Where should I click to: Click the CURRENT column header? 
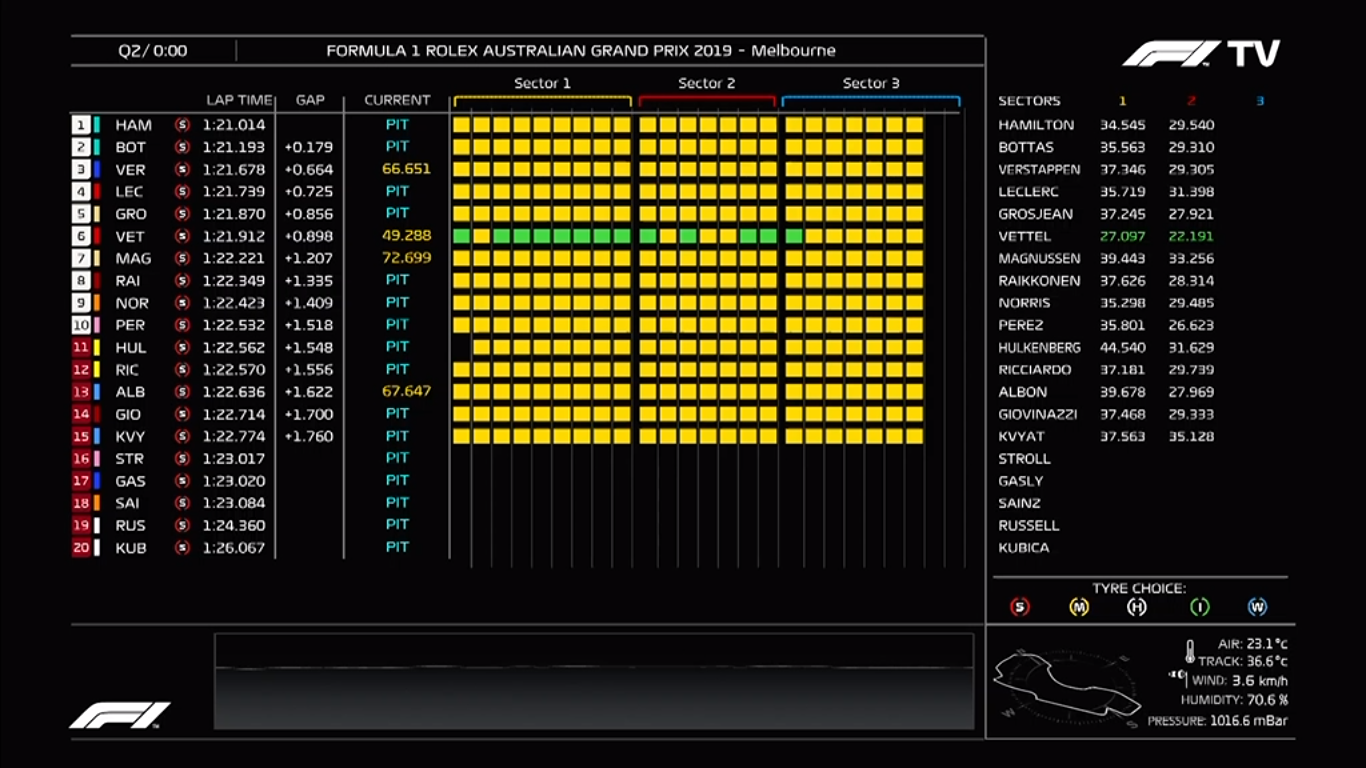[397, 100]
